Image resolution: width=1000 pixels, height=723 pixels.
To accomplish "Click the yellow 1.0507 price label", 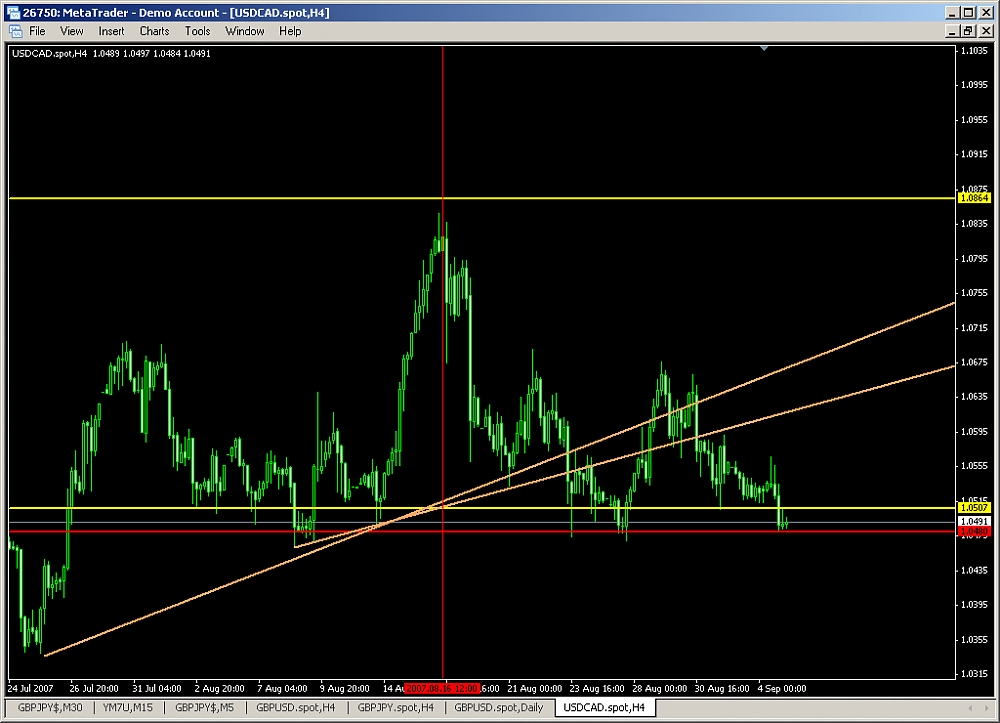I will coord(974,508).
